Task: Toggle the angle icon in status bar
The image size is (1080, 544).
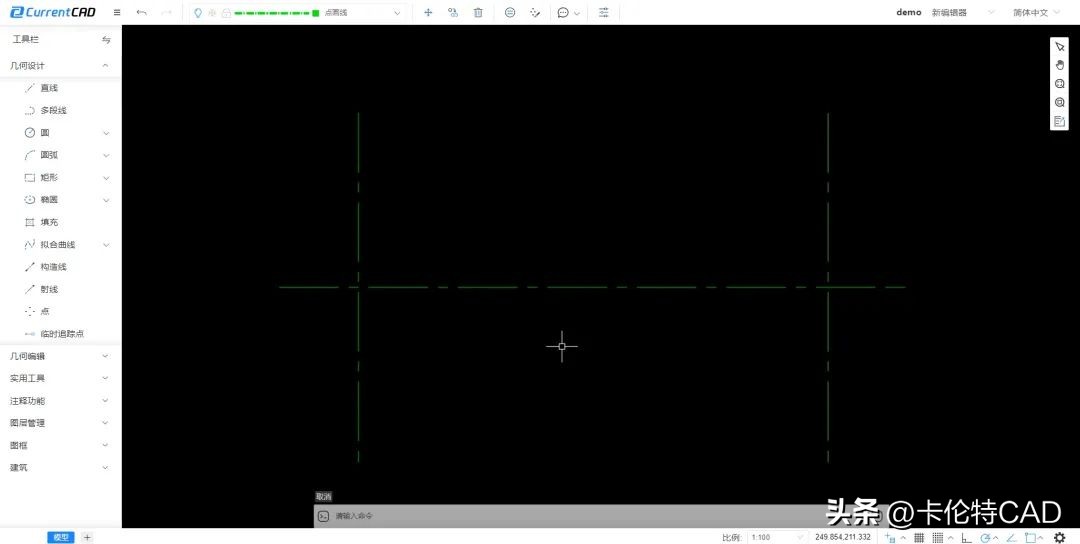Action: (x=1011, y=538)
